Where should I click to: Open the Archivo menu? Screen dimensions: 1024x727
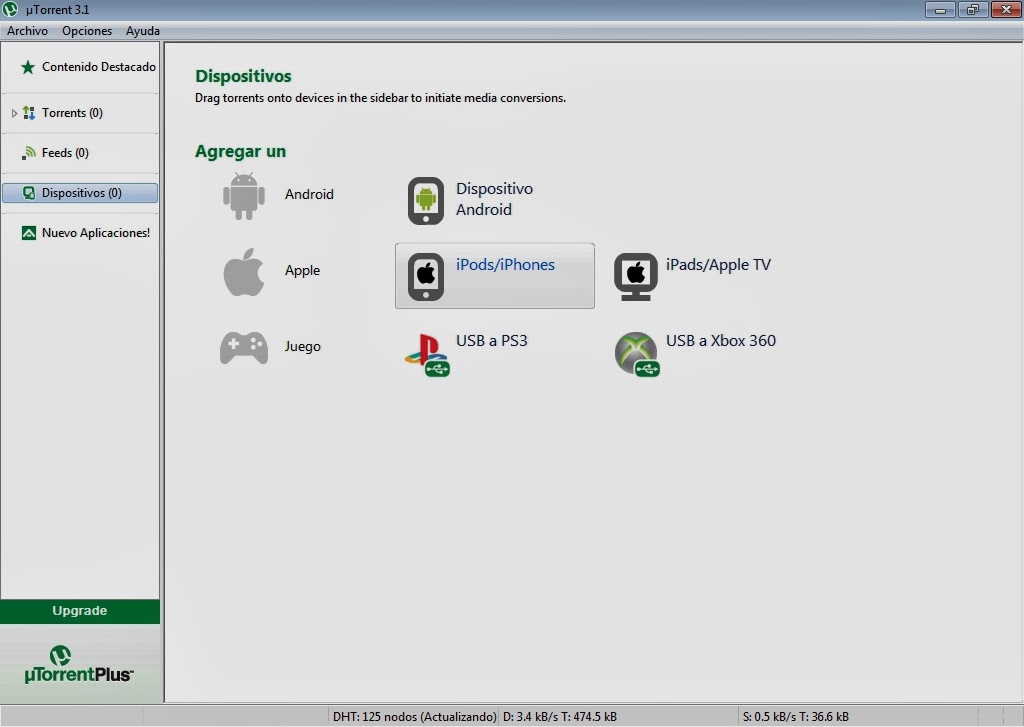[27, 31]
